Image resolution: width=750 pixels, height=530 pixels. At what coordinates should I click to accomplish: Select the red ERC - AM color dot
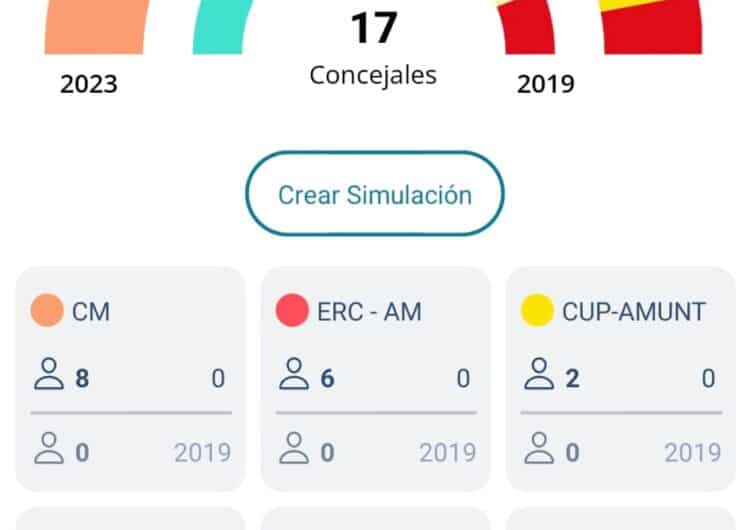pos(292,311)
